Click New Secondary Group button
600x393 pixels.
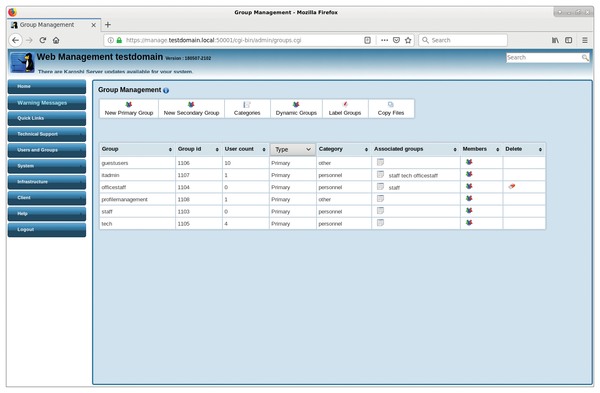pyautogui.click(x=191, y=109)
